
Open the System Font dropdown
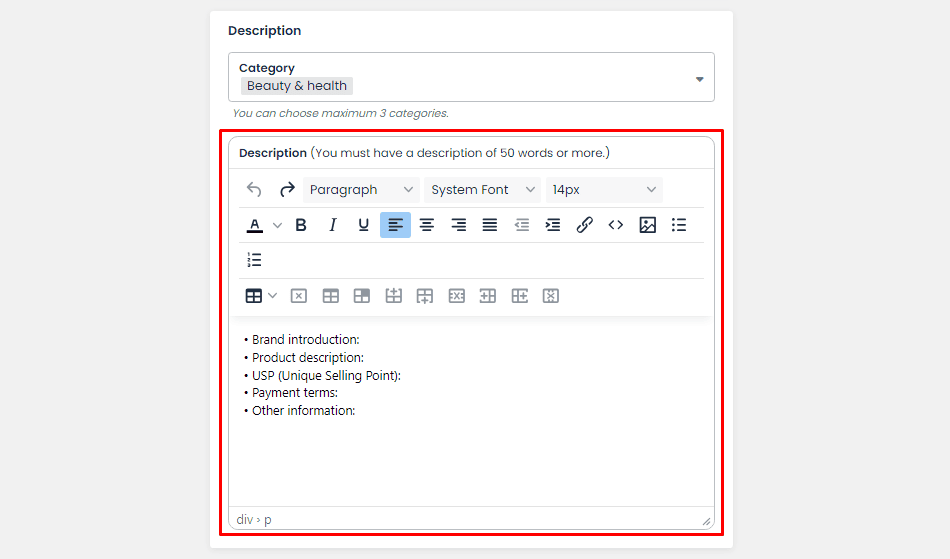tap(482, 190)
